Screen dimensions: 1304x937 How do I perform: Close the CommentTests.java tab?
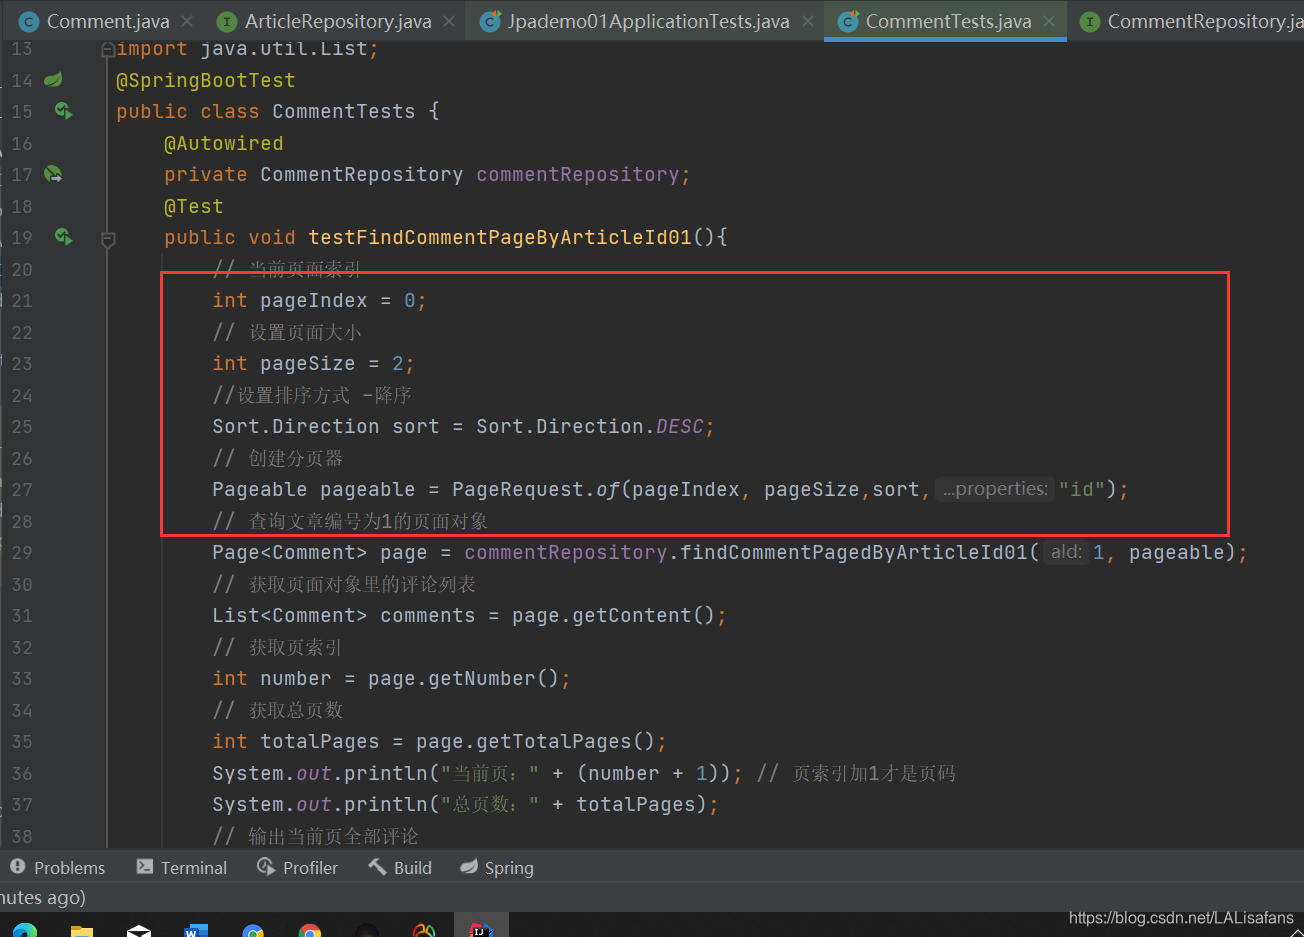point(1048,21)
